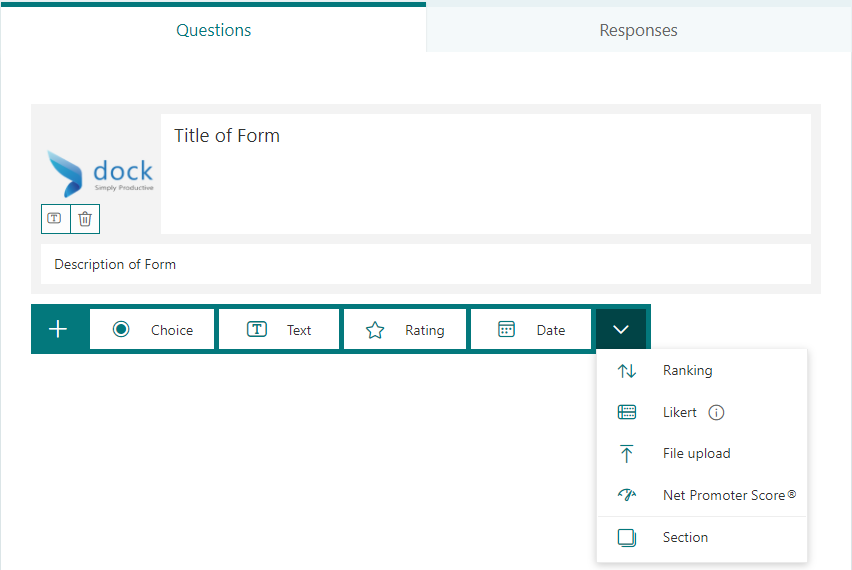The width and height of the screenshot is (852, 570).
Task: Click the File upload arrow icon
Action: (627, 454)
